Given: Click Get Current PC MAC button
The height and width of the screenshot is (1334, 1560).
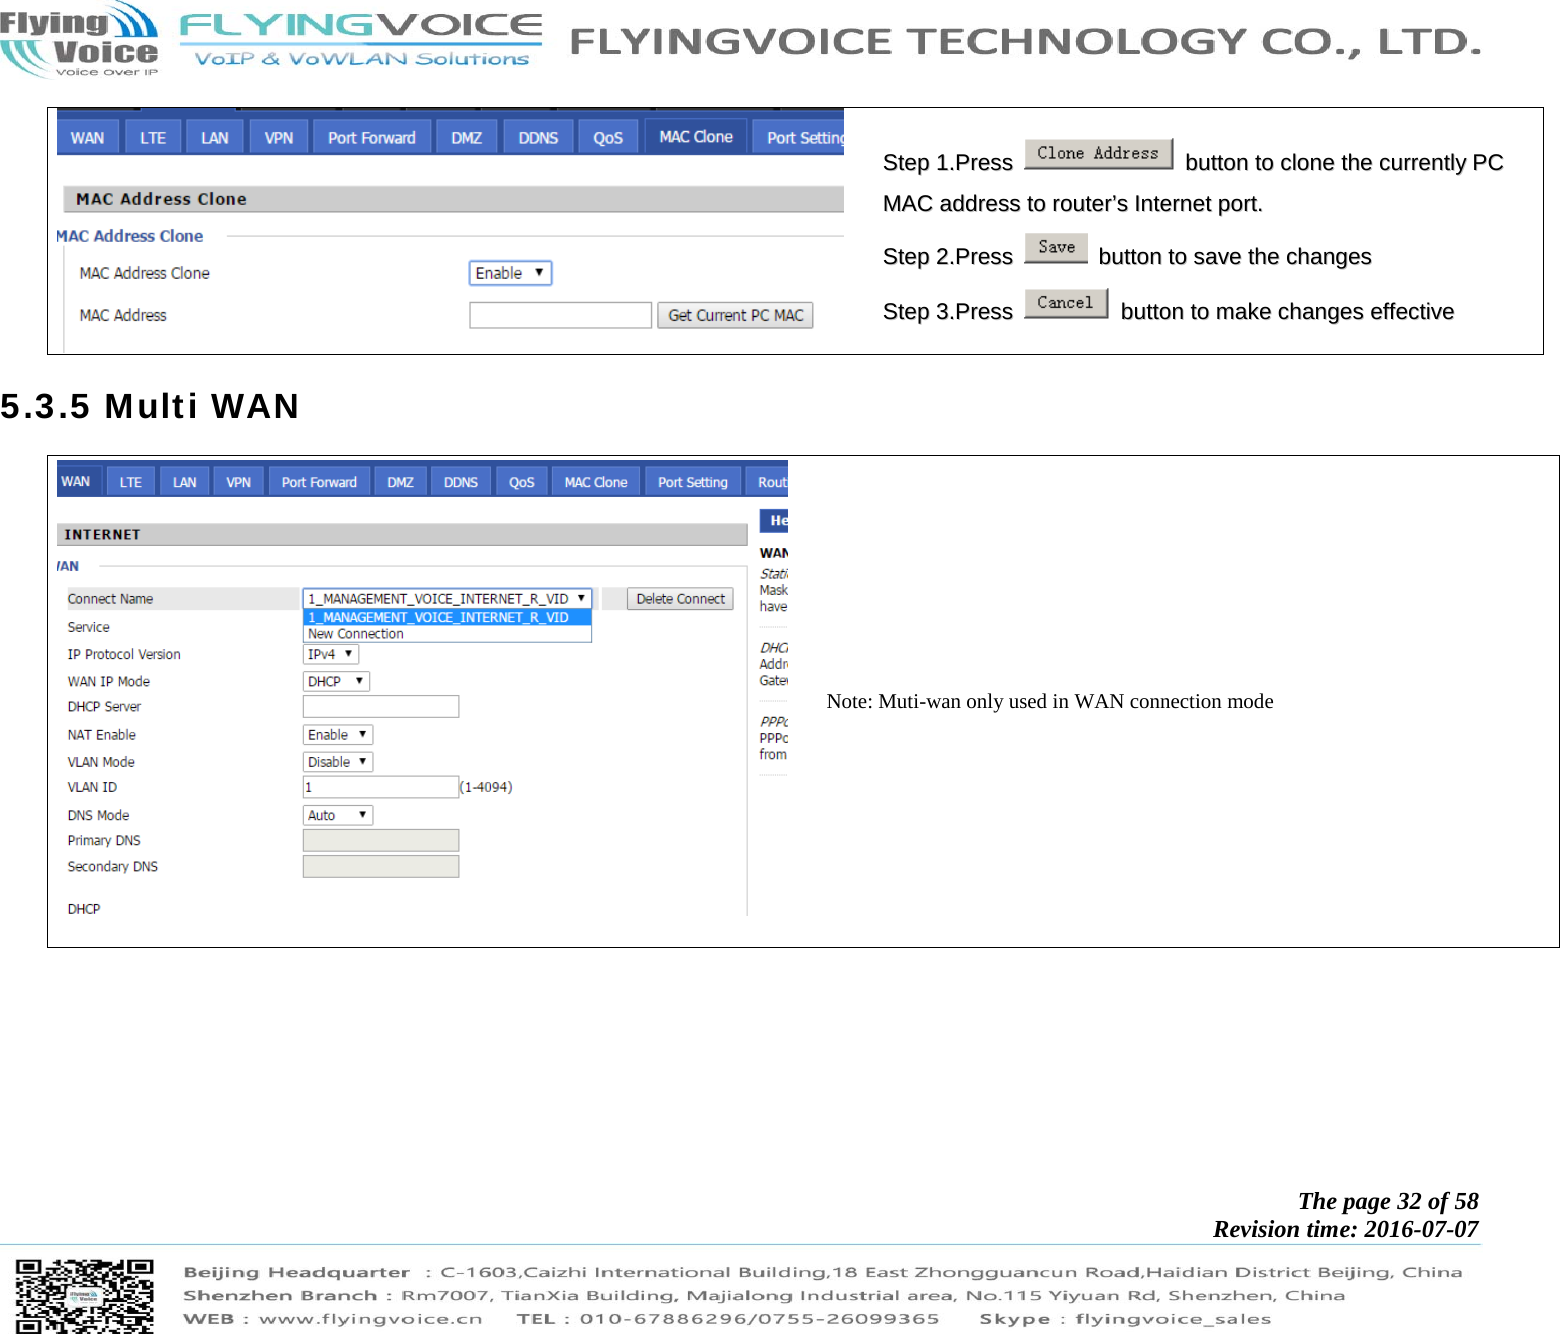Looking at the screenshot, I should coord(735,315).
